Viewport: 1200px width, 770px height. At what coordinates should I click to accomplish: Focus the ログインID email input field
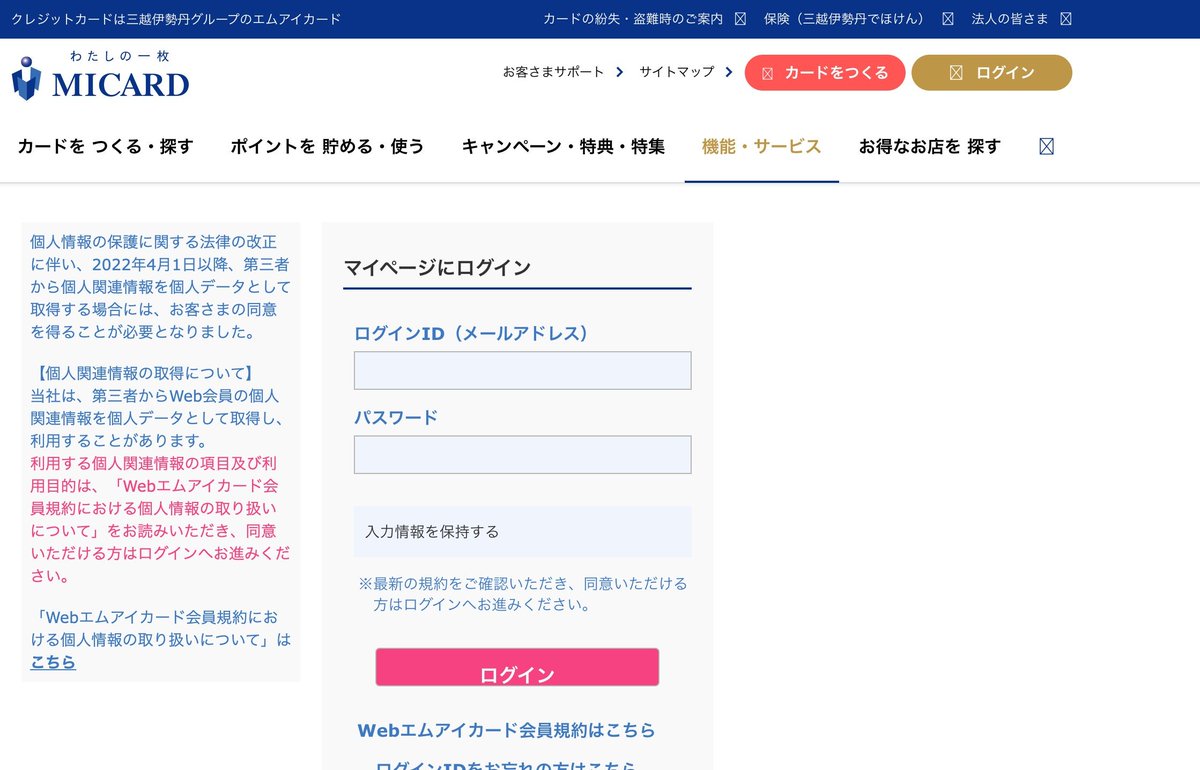point(522,370)
